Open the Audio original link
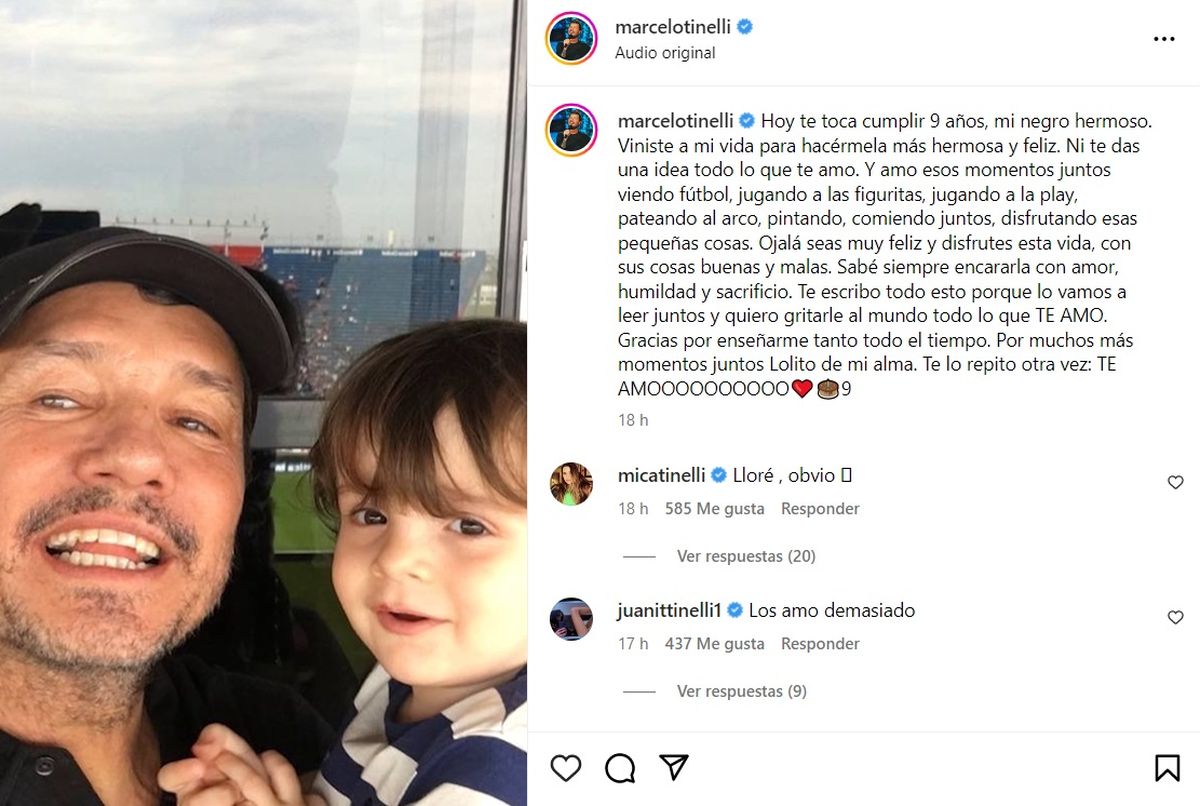 tap(665, 53)
